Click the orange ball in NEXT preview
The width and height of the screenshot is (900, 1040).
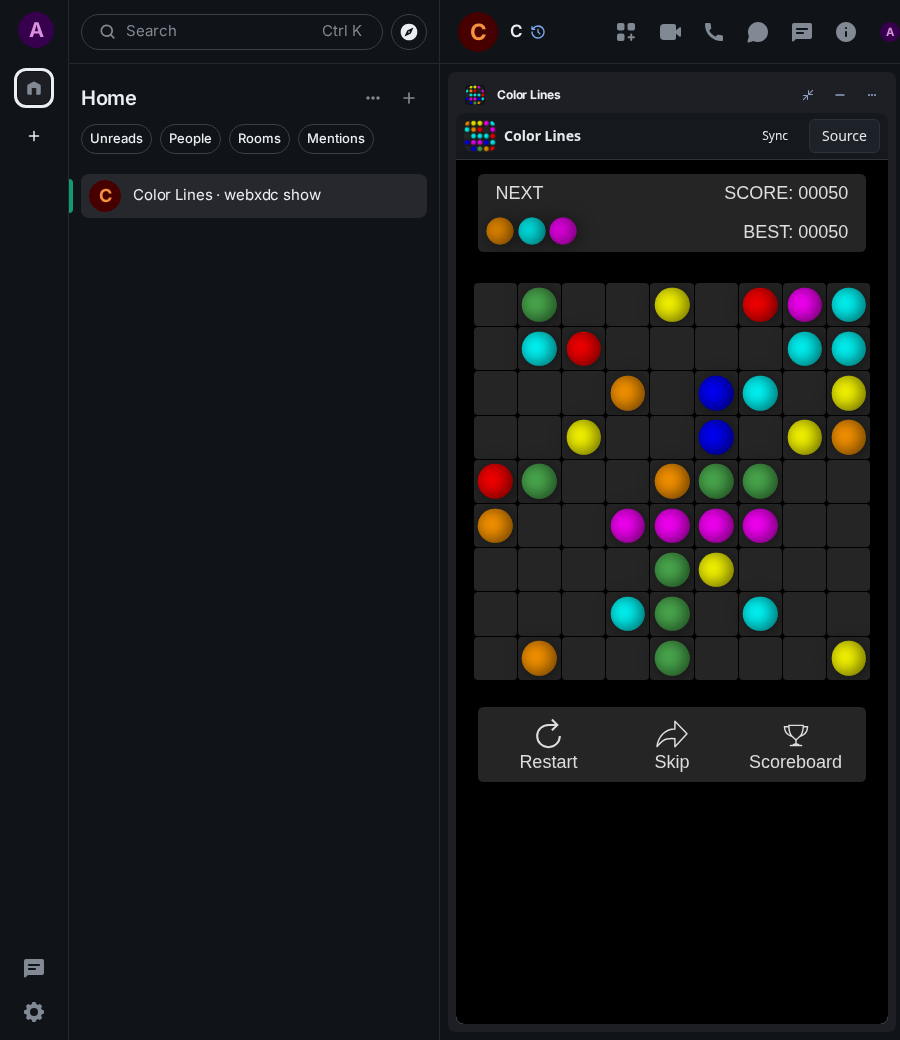[x=500, y=231]
